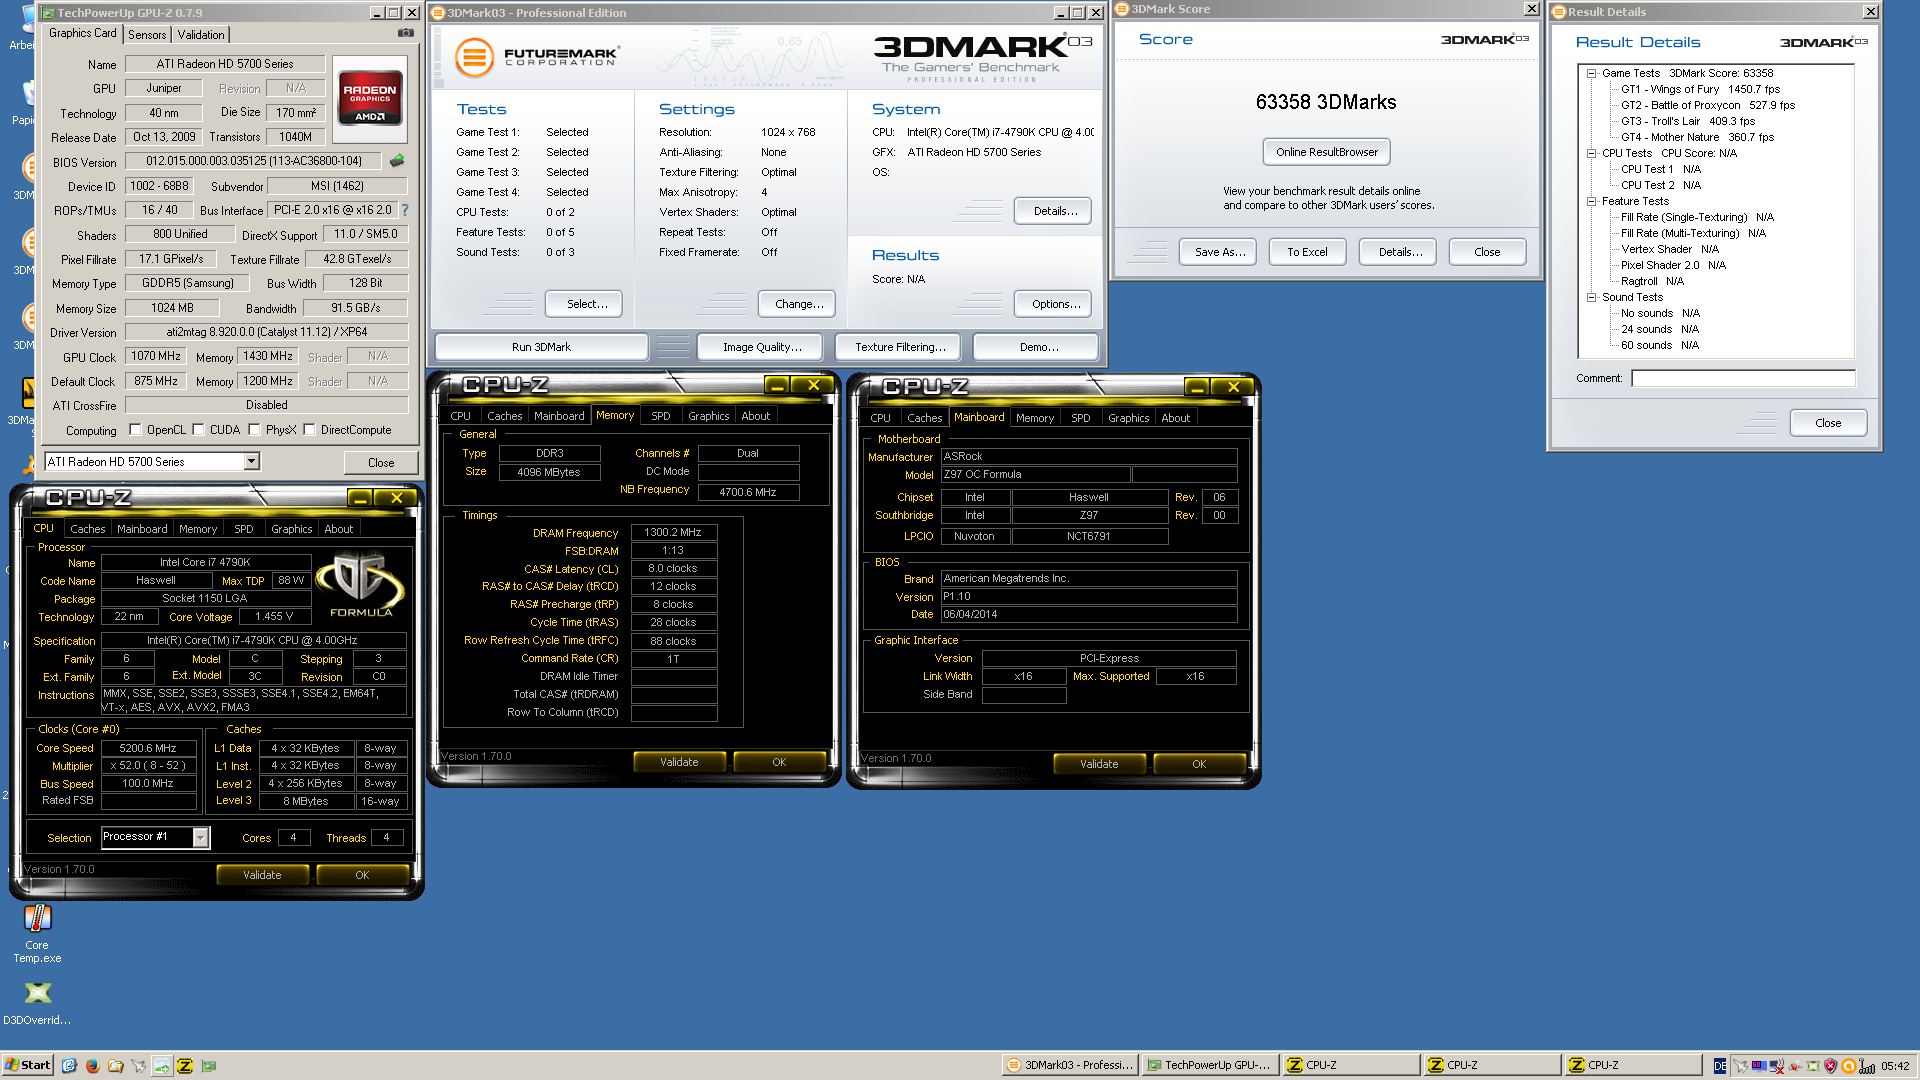The width and height of the screenshot is (1920, 1080).
Task: Click the Demo... button
Action: [x=1036, y=347]
